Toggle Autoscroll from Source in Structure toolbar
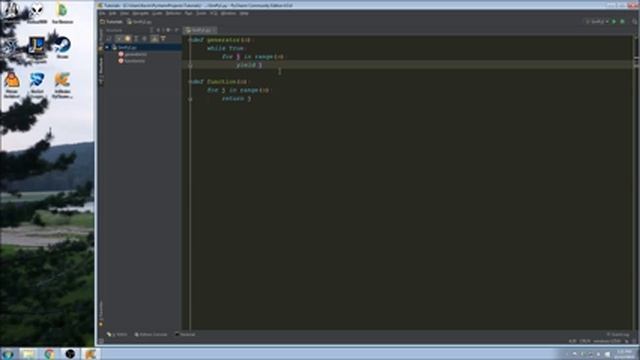Image resolution: width=640 pixels, height=360 pixels. pyautogui.click(x=163, y=38)
